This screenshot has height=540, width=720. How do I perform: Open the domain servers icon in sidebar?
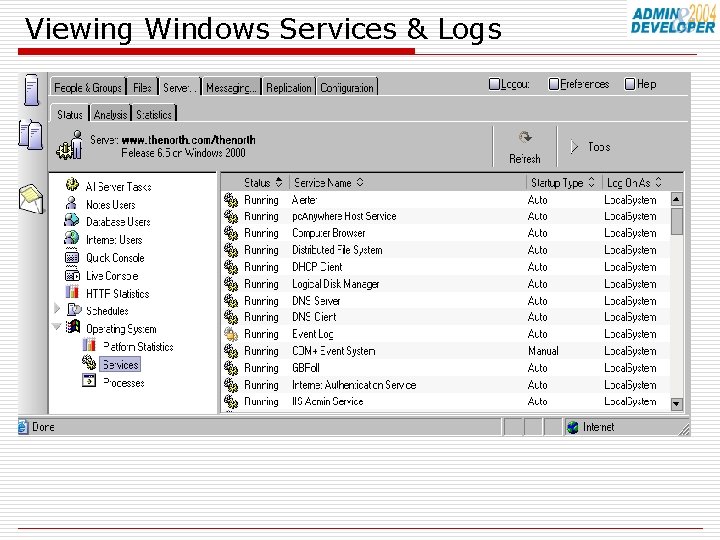(x=30, y=135)
